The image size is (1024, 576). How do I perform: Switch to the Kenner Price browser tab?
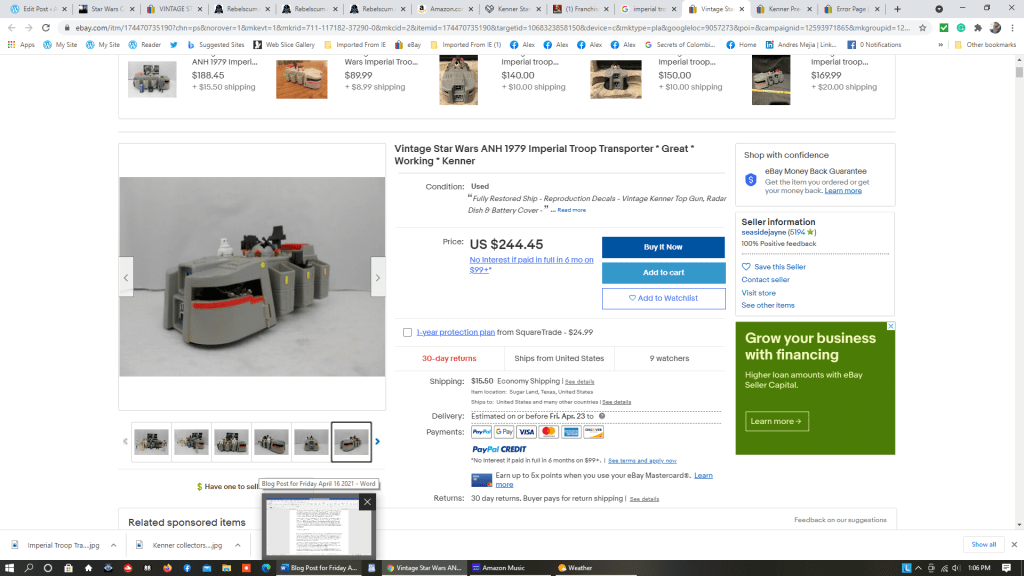784,9
